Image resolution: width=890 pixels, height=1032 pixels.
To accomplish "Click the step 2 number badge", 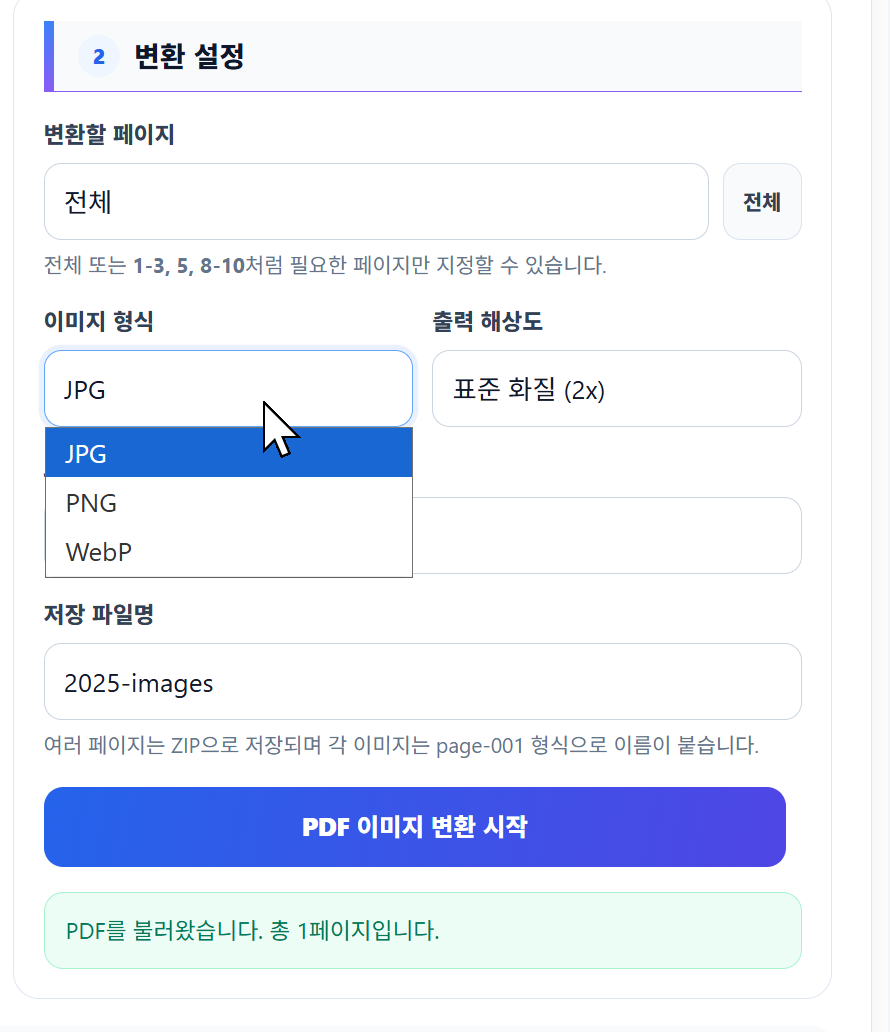I will tap(99, 57).
